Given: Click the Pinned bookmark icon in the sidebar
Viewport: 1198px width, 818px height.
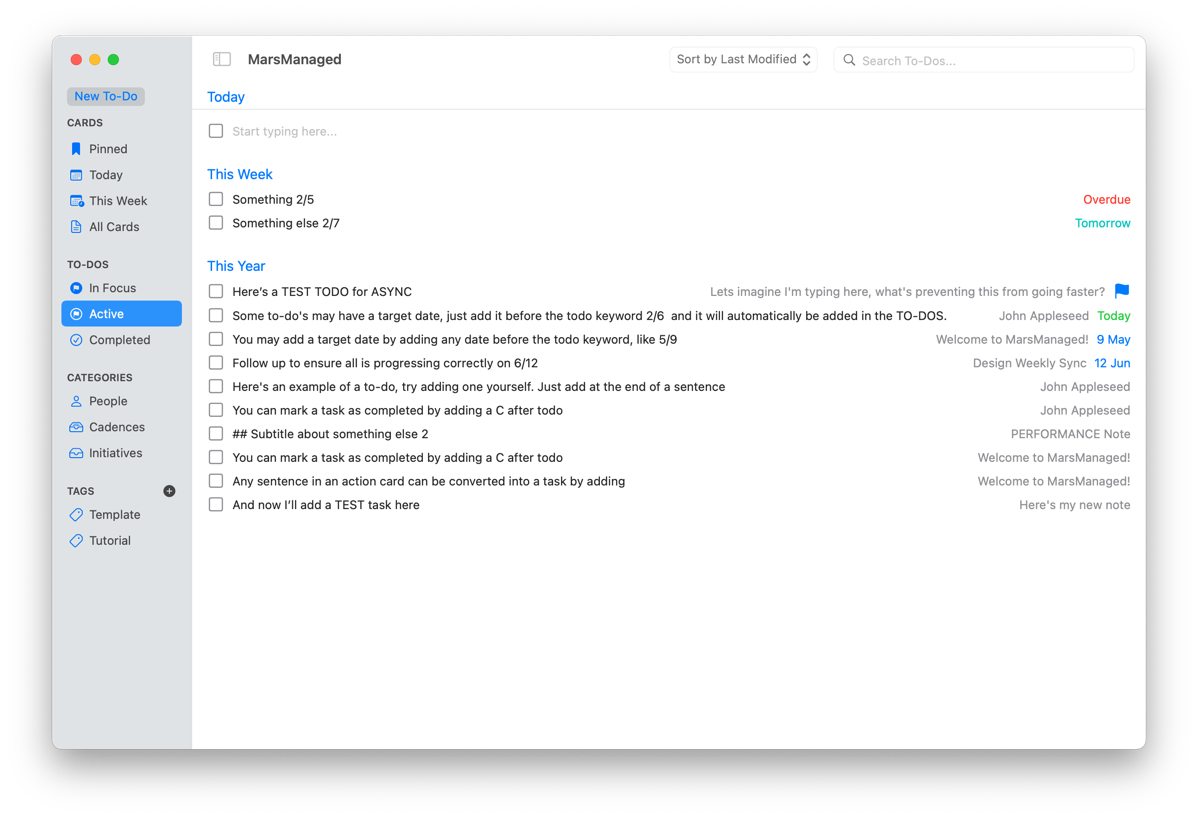Looking at the screenshot, I should (x=76, y=149).
